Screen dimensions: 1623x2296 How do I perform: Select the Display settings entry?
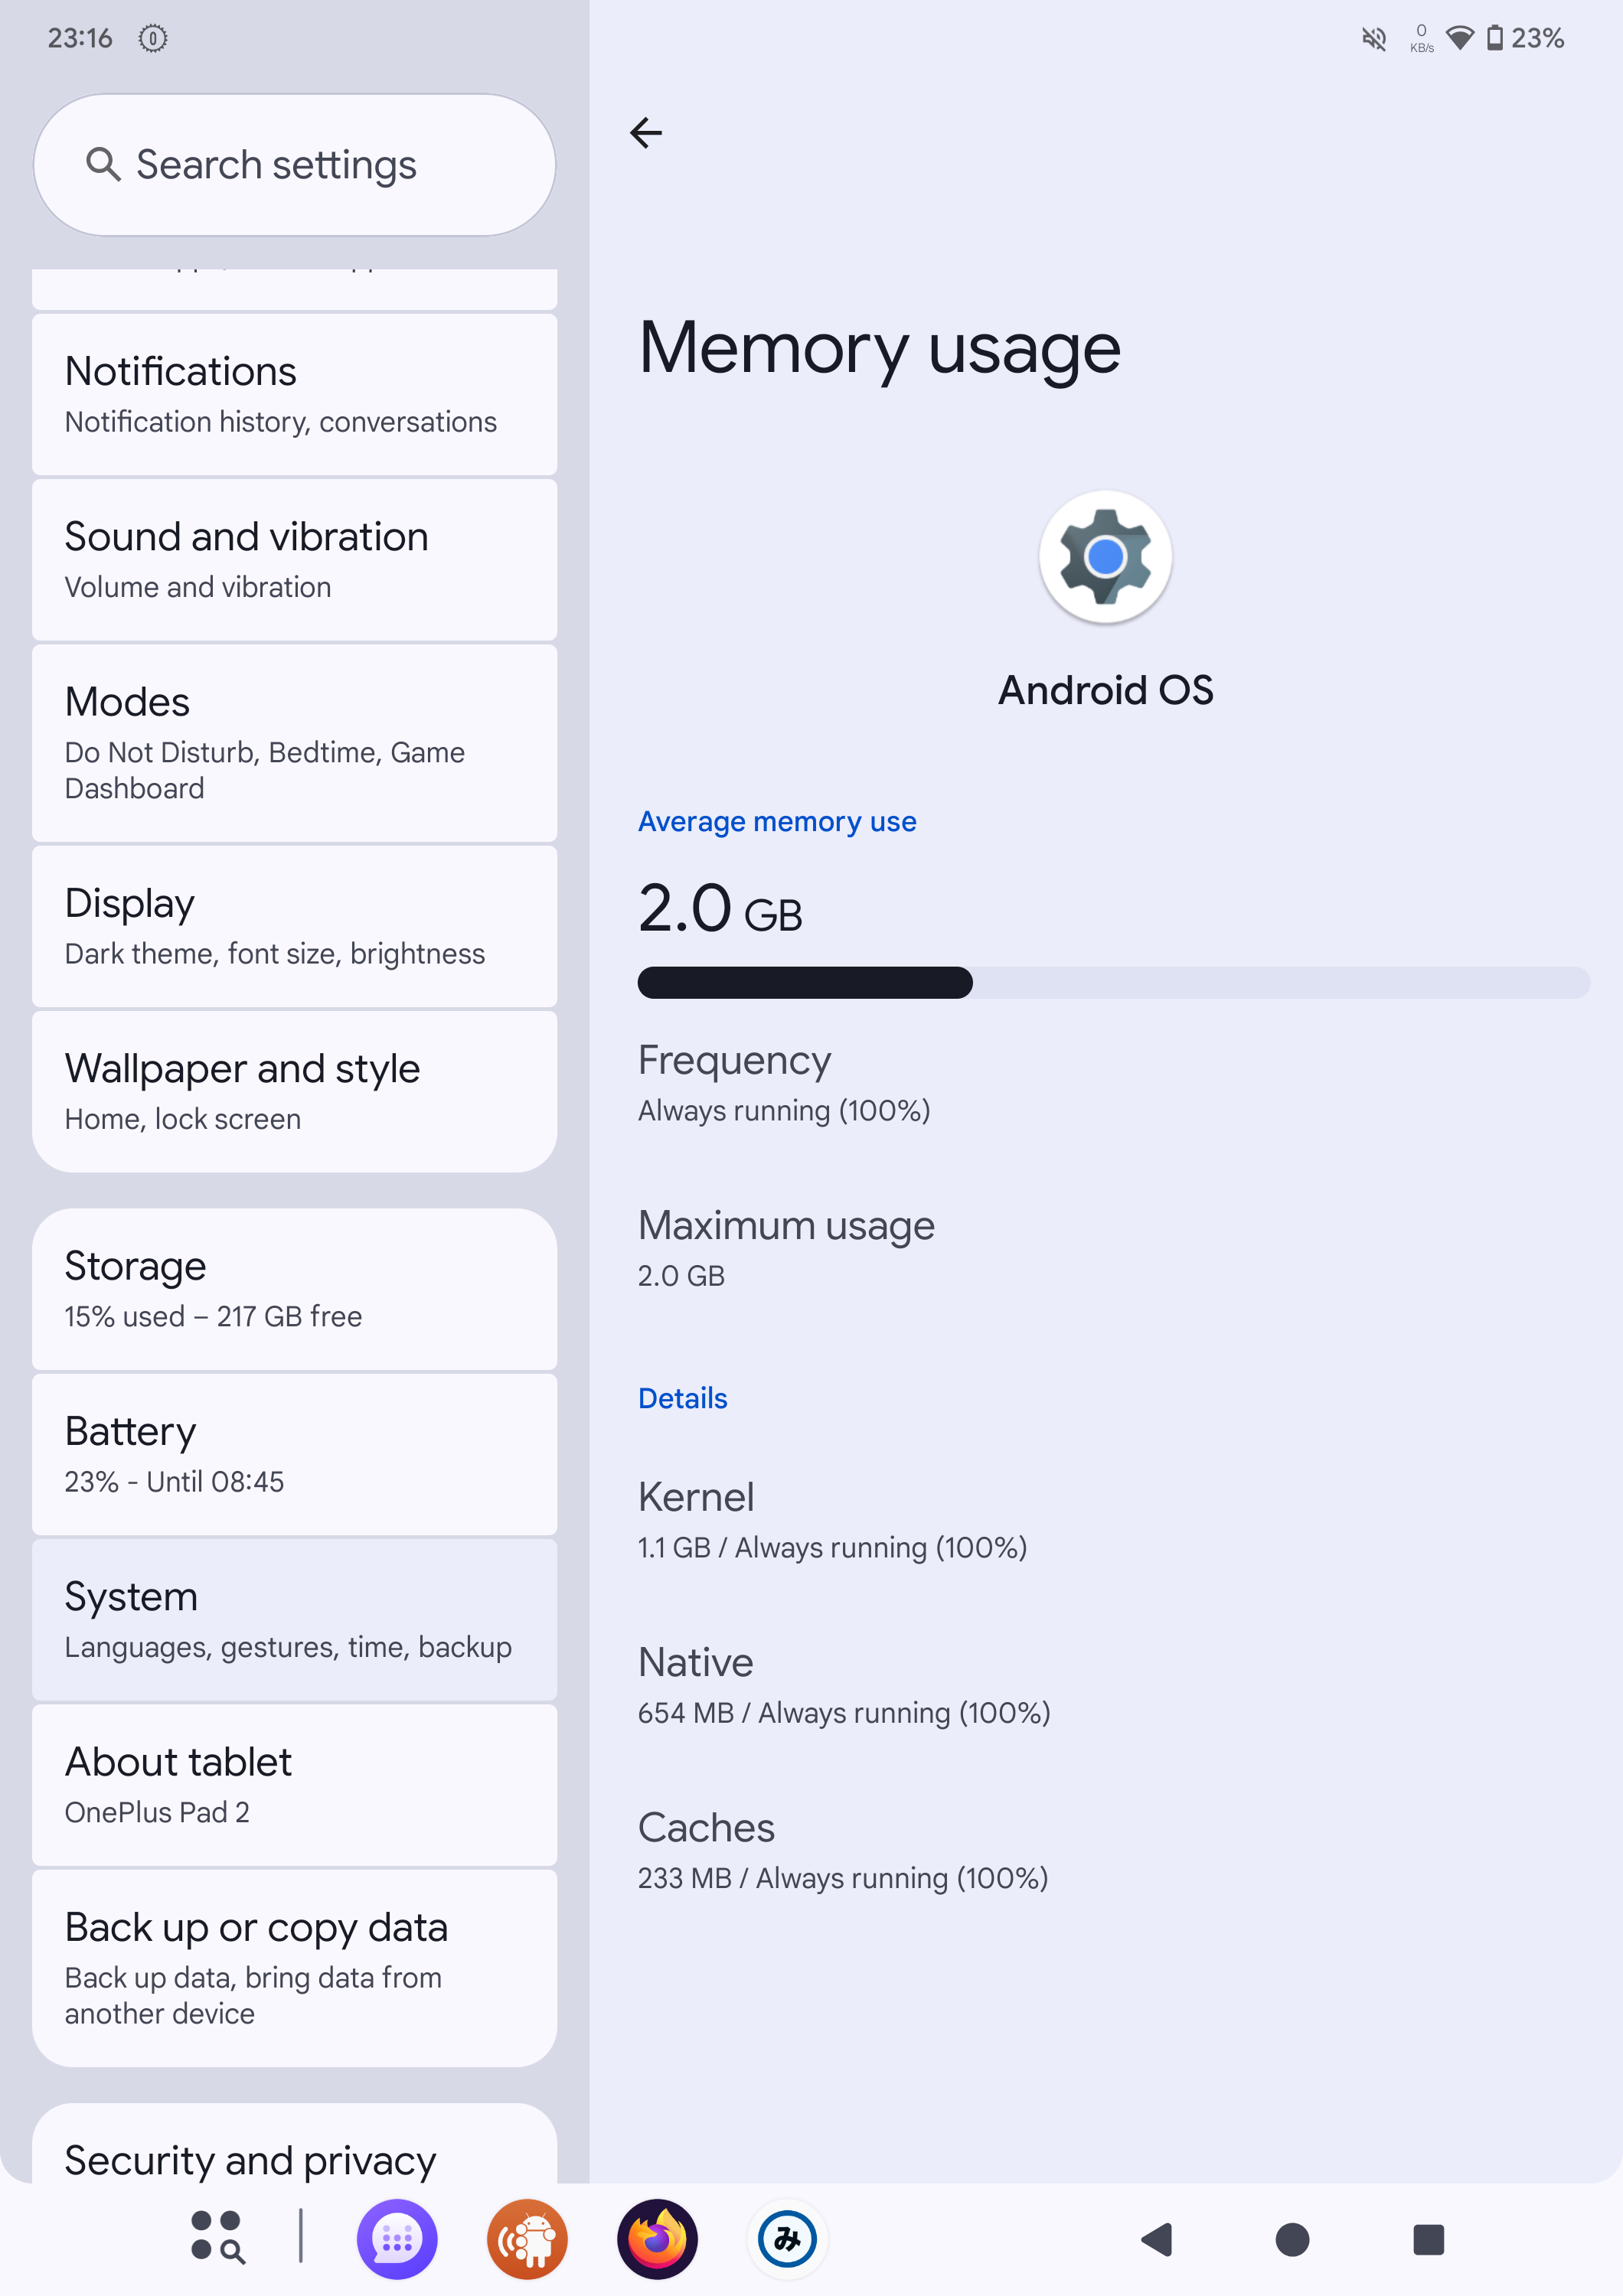[294, 926]
